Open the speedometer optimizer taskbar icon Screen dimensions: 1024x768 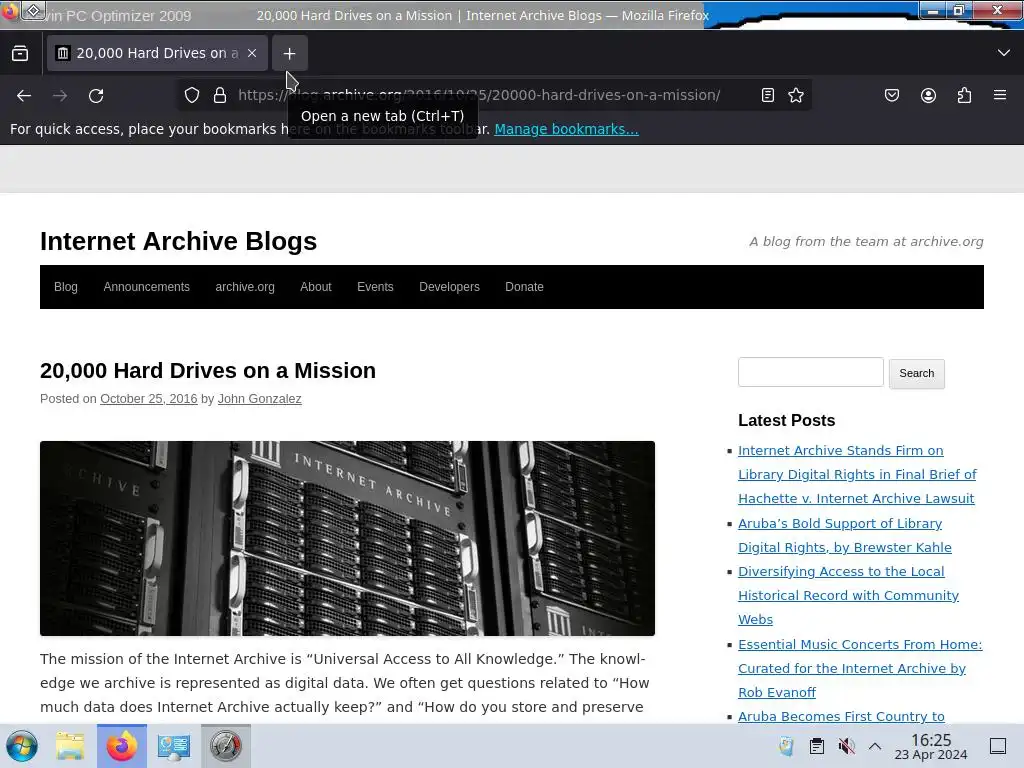[225, 746]
